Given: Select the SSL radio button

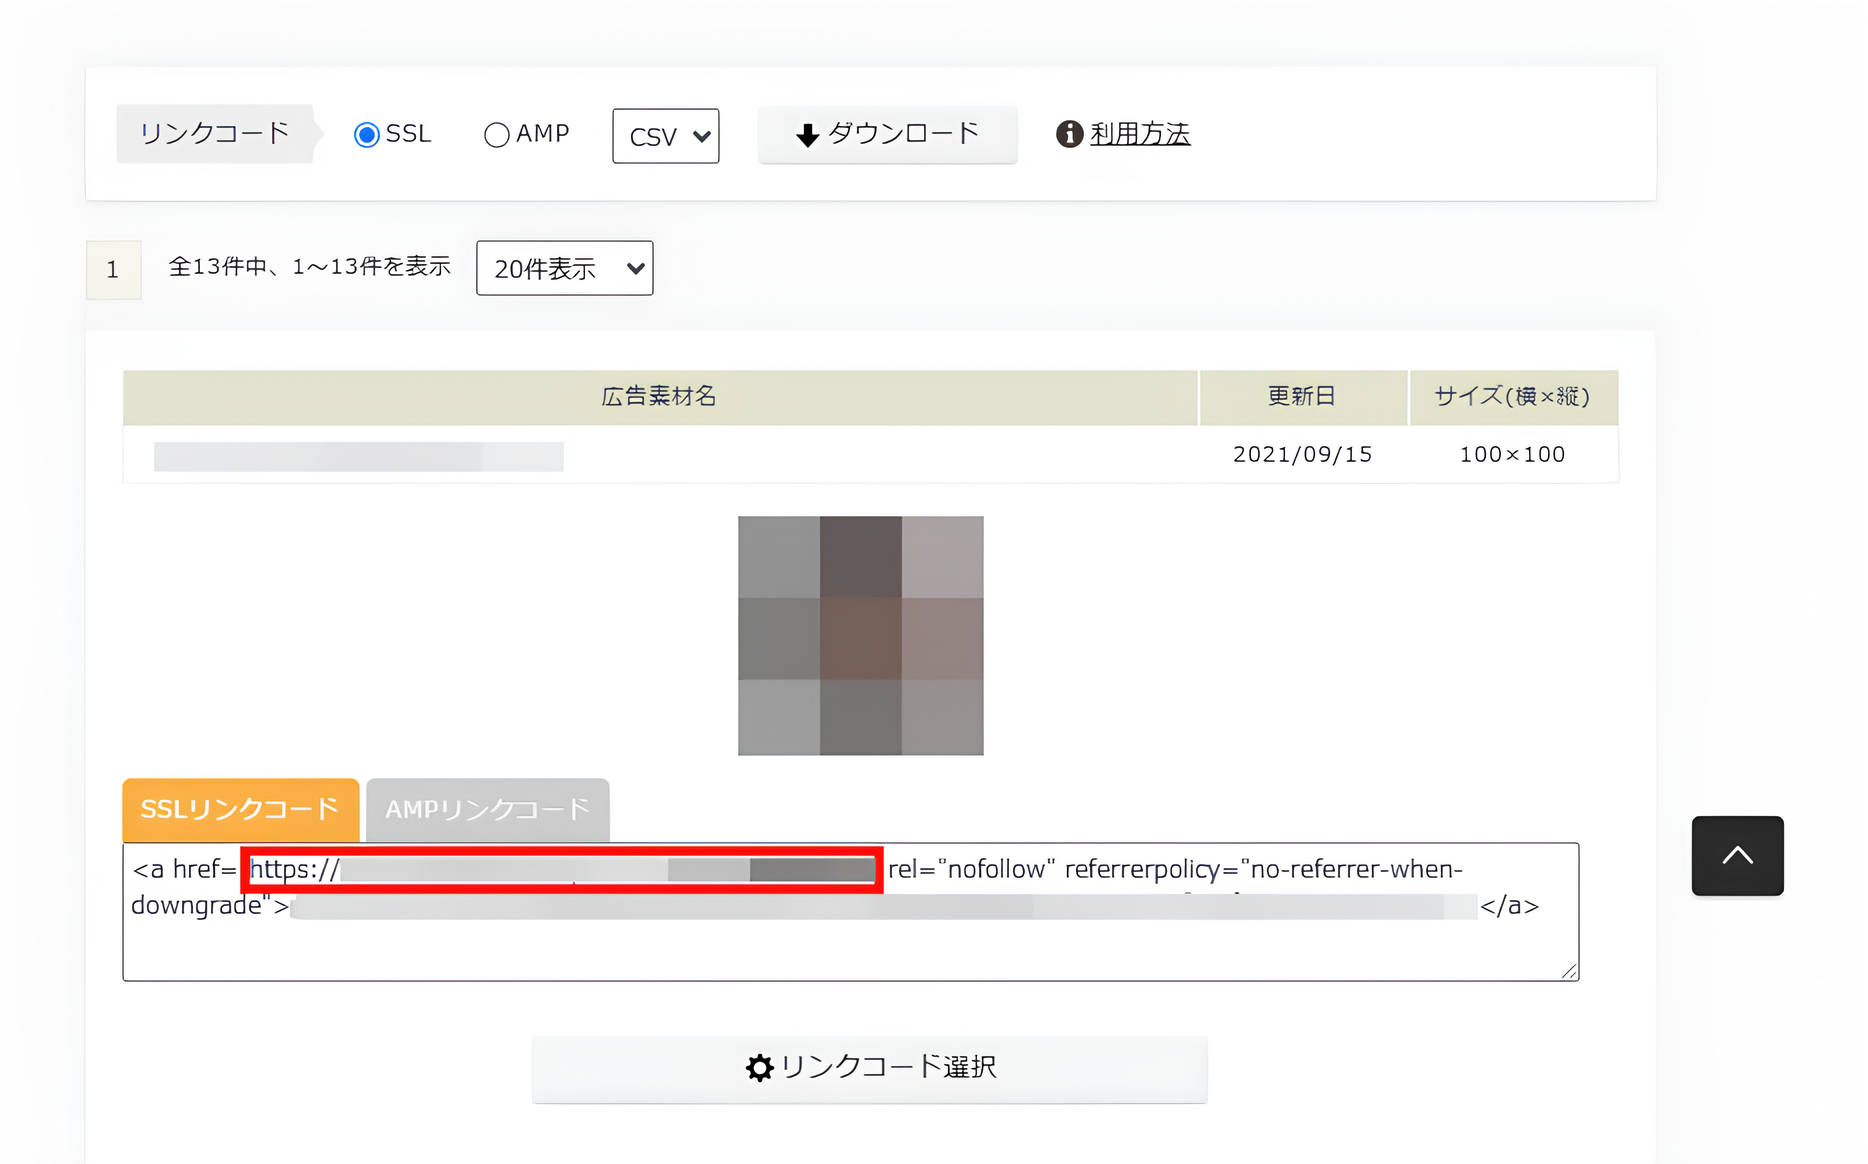Looking at the screenshot, I should pyautogui.click(x=366, y=133).
